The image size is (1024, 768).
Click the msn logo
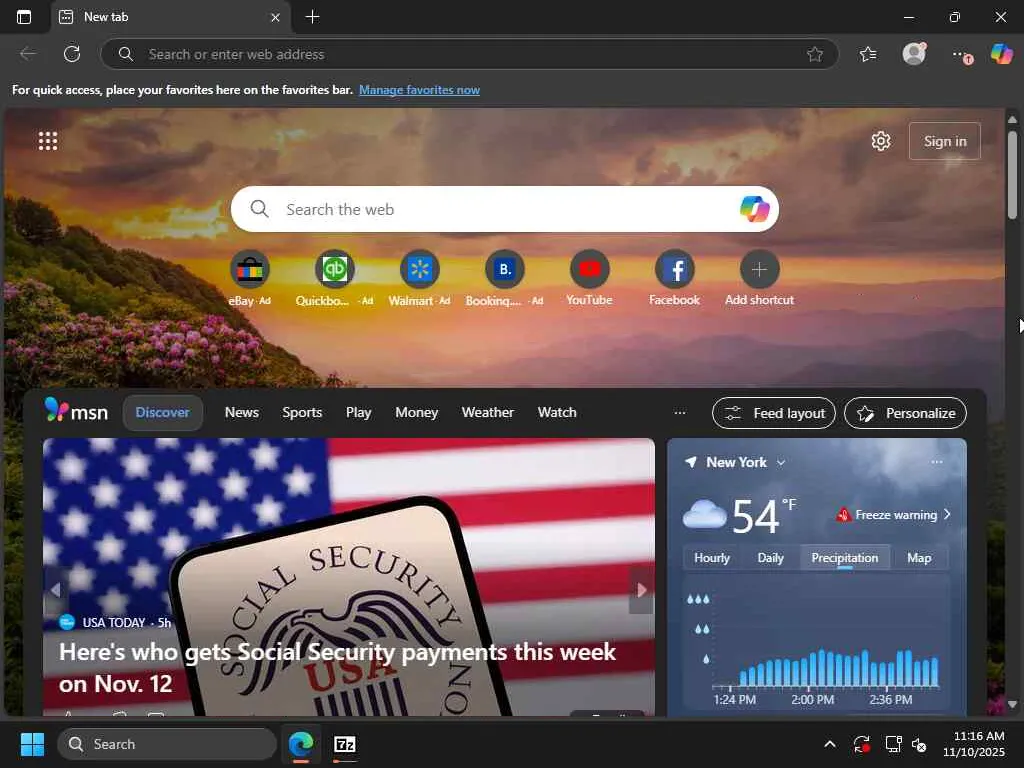76,411
